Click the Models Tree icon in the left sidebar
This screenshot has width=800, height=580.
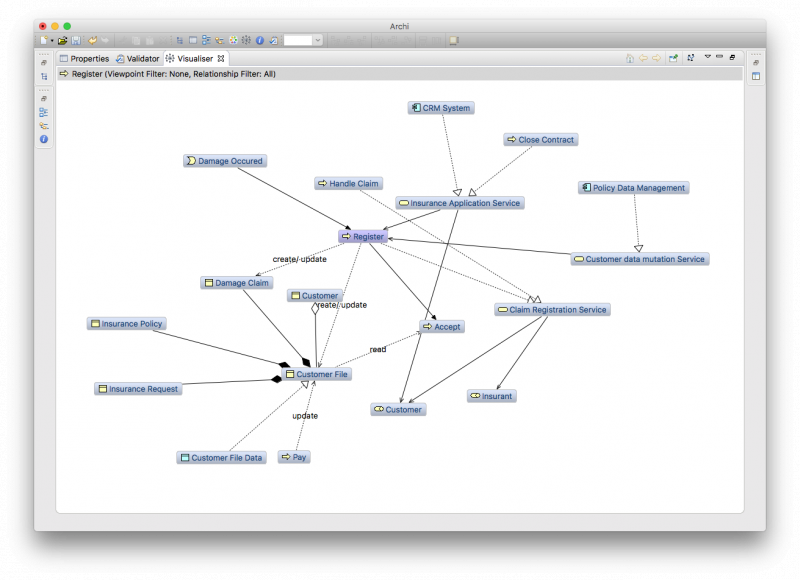coord(44,77)
